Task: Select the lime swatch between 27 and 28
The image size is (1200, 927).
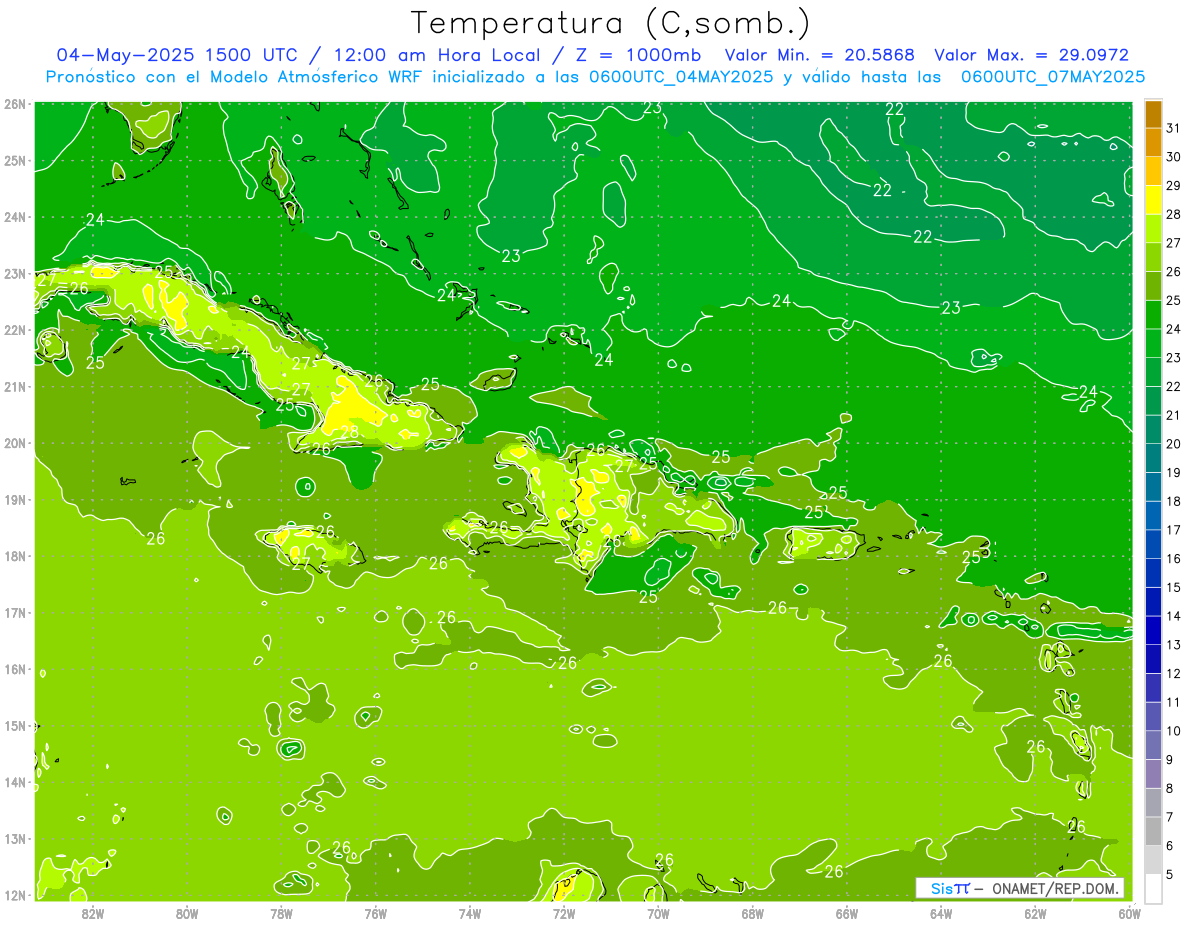Action: 1153,229
